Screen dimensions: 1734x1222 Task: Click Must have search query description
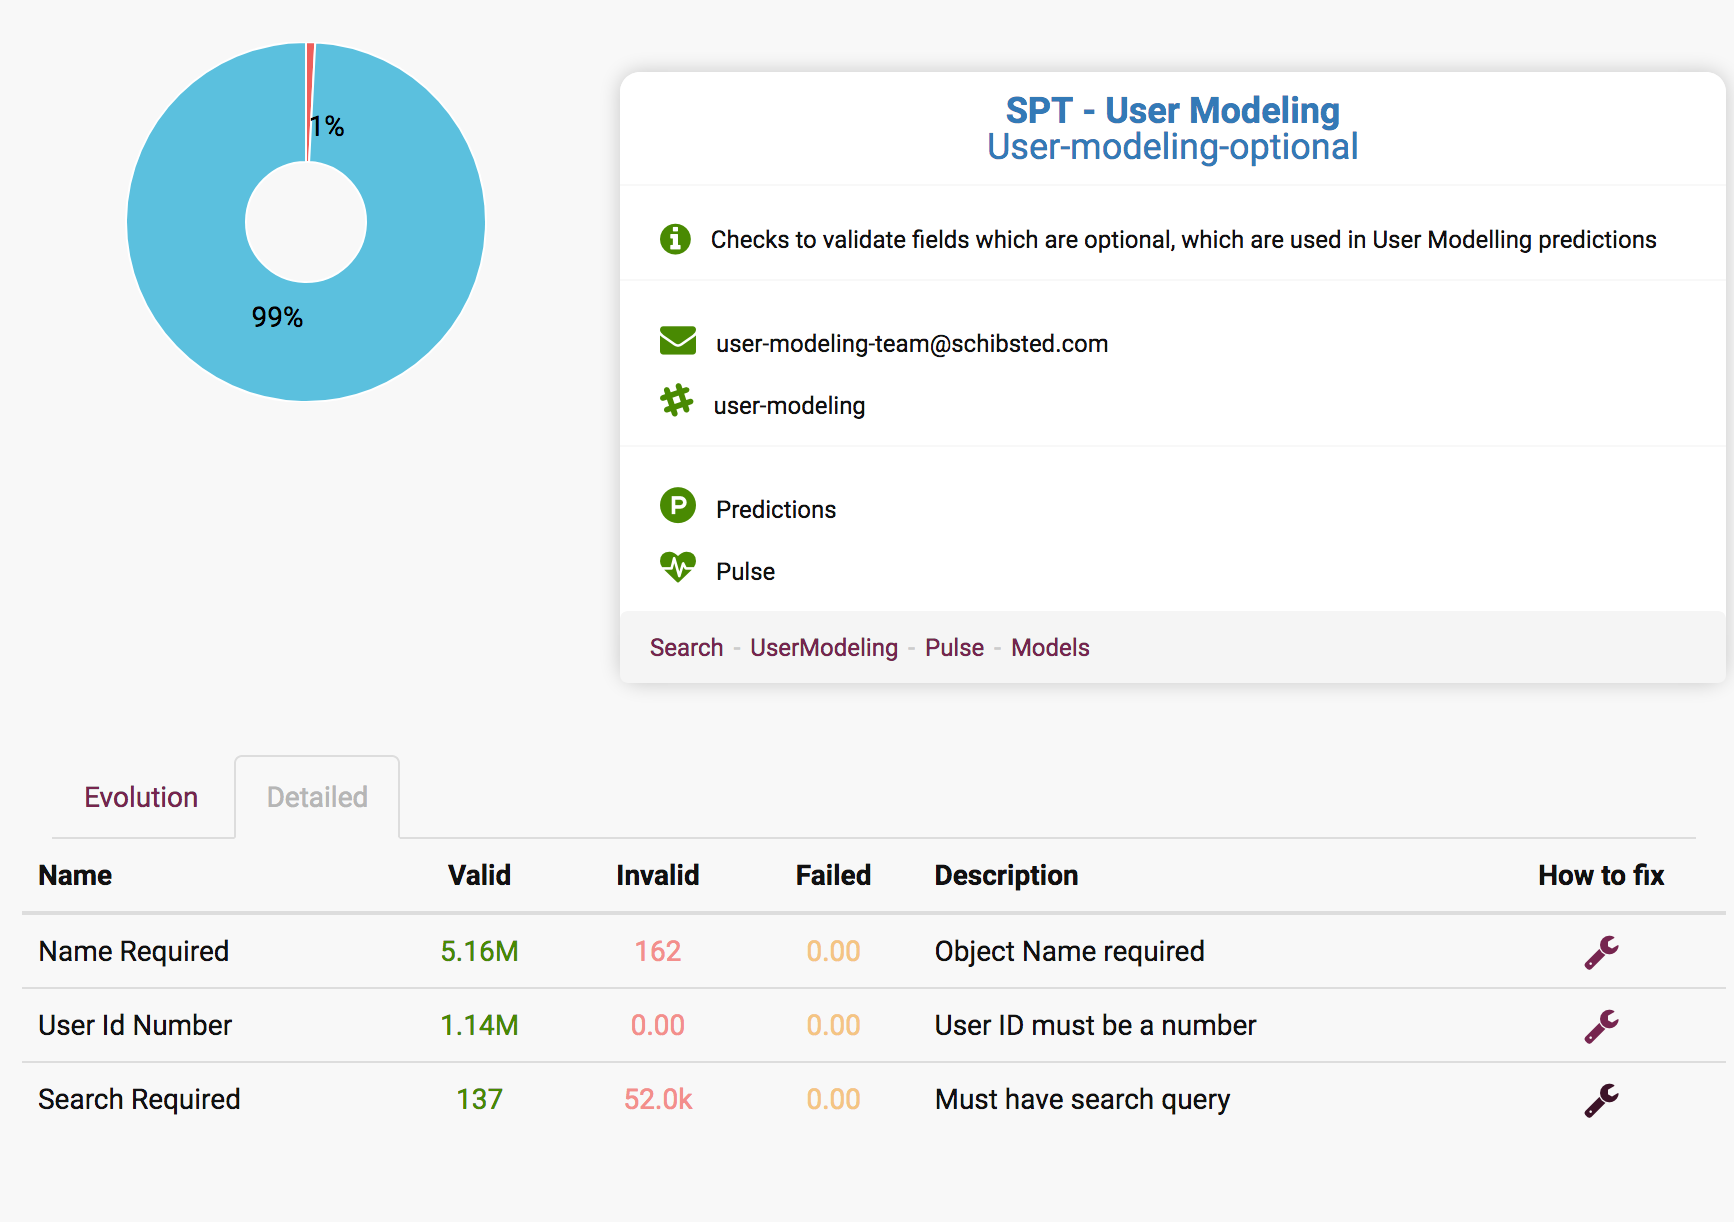pyautogui.click(x=1082, y=1099)
